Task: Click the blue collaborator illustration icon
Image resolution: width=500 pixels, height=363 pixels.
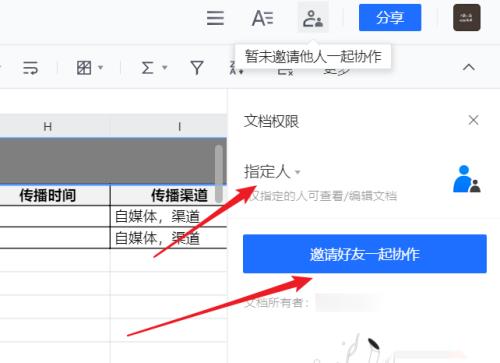Action: pos(467,179)
